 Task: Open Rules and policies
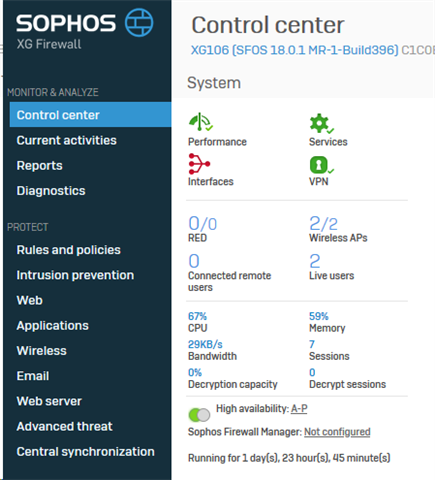[x=69, y=250]
